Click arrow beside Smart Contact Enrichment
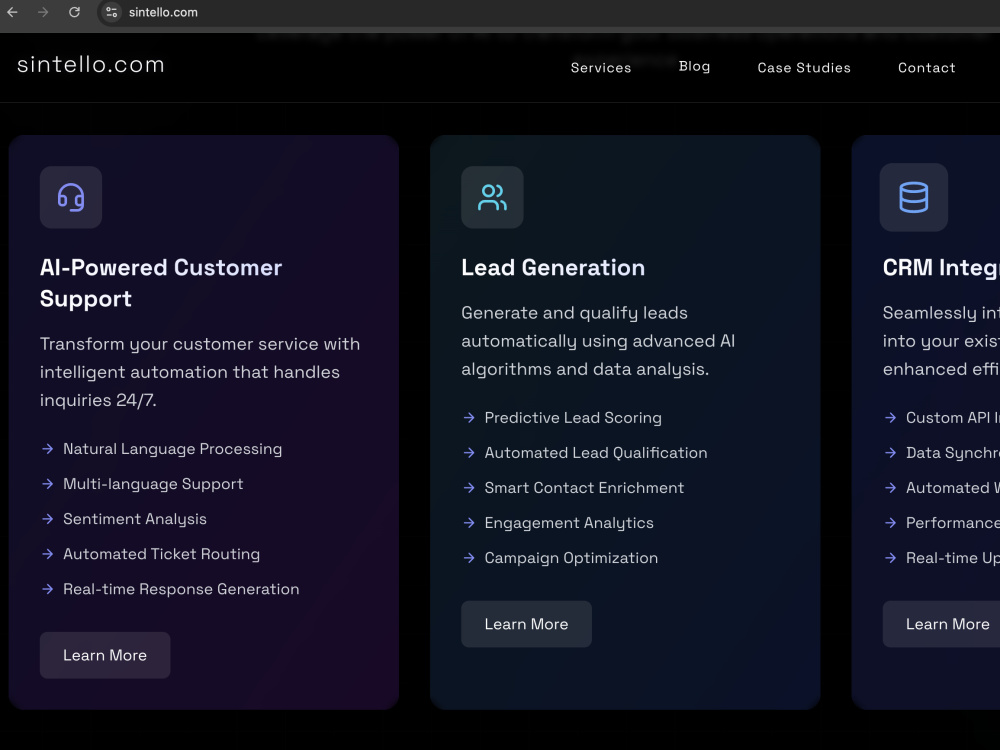 point(469,488)
